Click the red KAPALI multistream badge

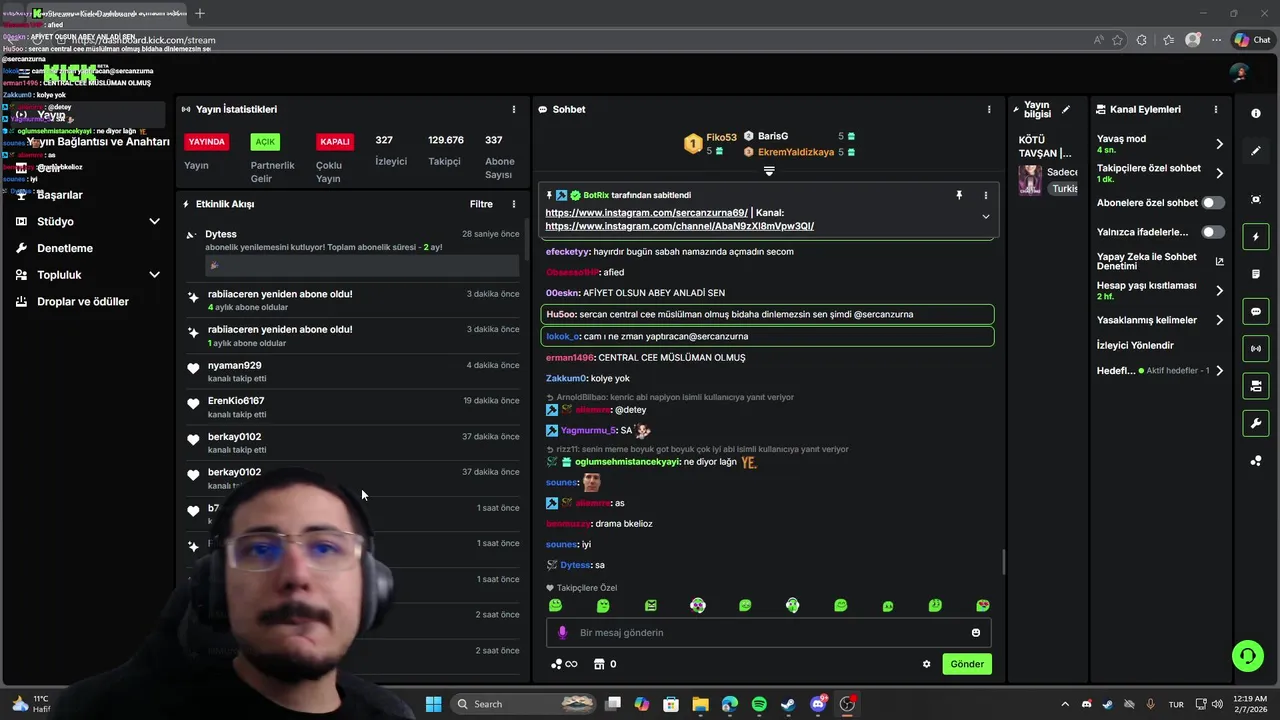(335, 142)
